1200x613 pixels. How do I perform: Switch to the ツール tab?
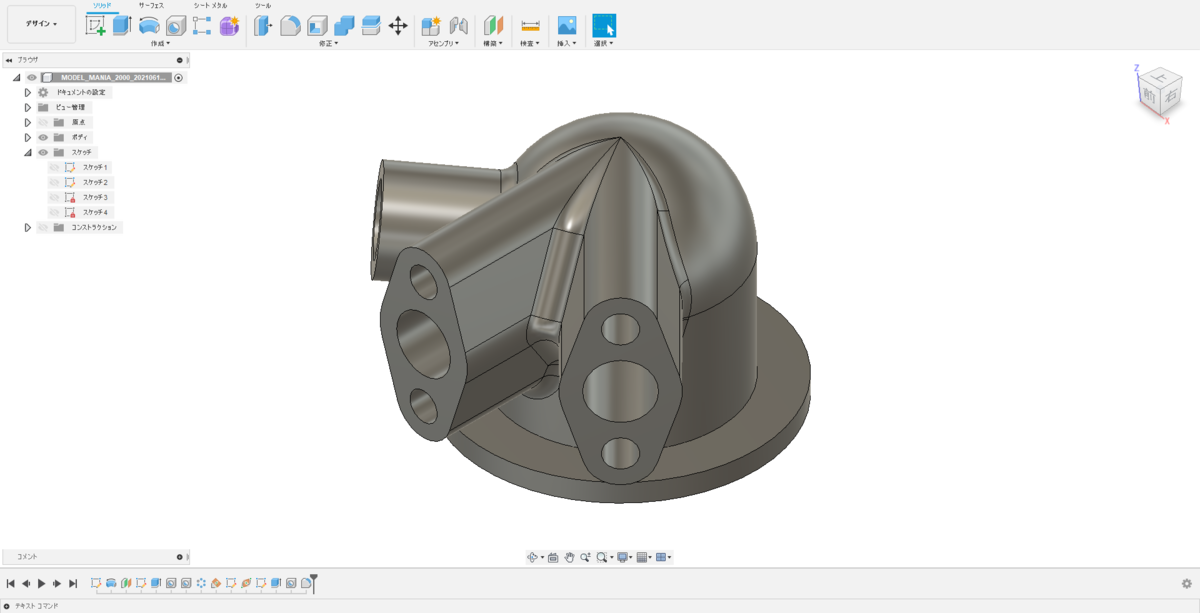[x=263, y=6]
